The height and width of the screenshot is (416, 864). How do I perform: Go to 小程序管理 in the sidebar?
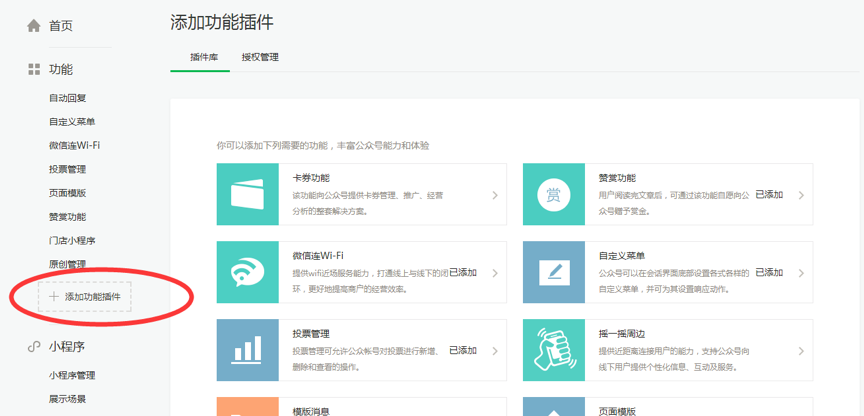[72, 376]
